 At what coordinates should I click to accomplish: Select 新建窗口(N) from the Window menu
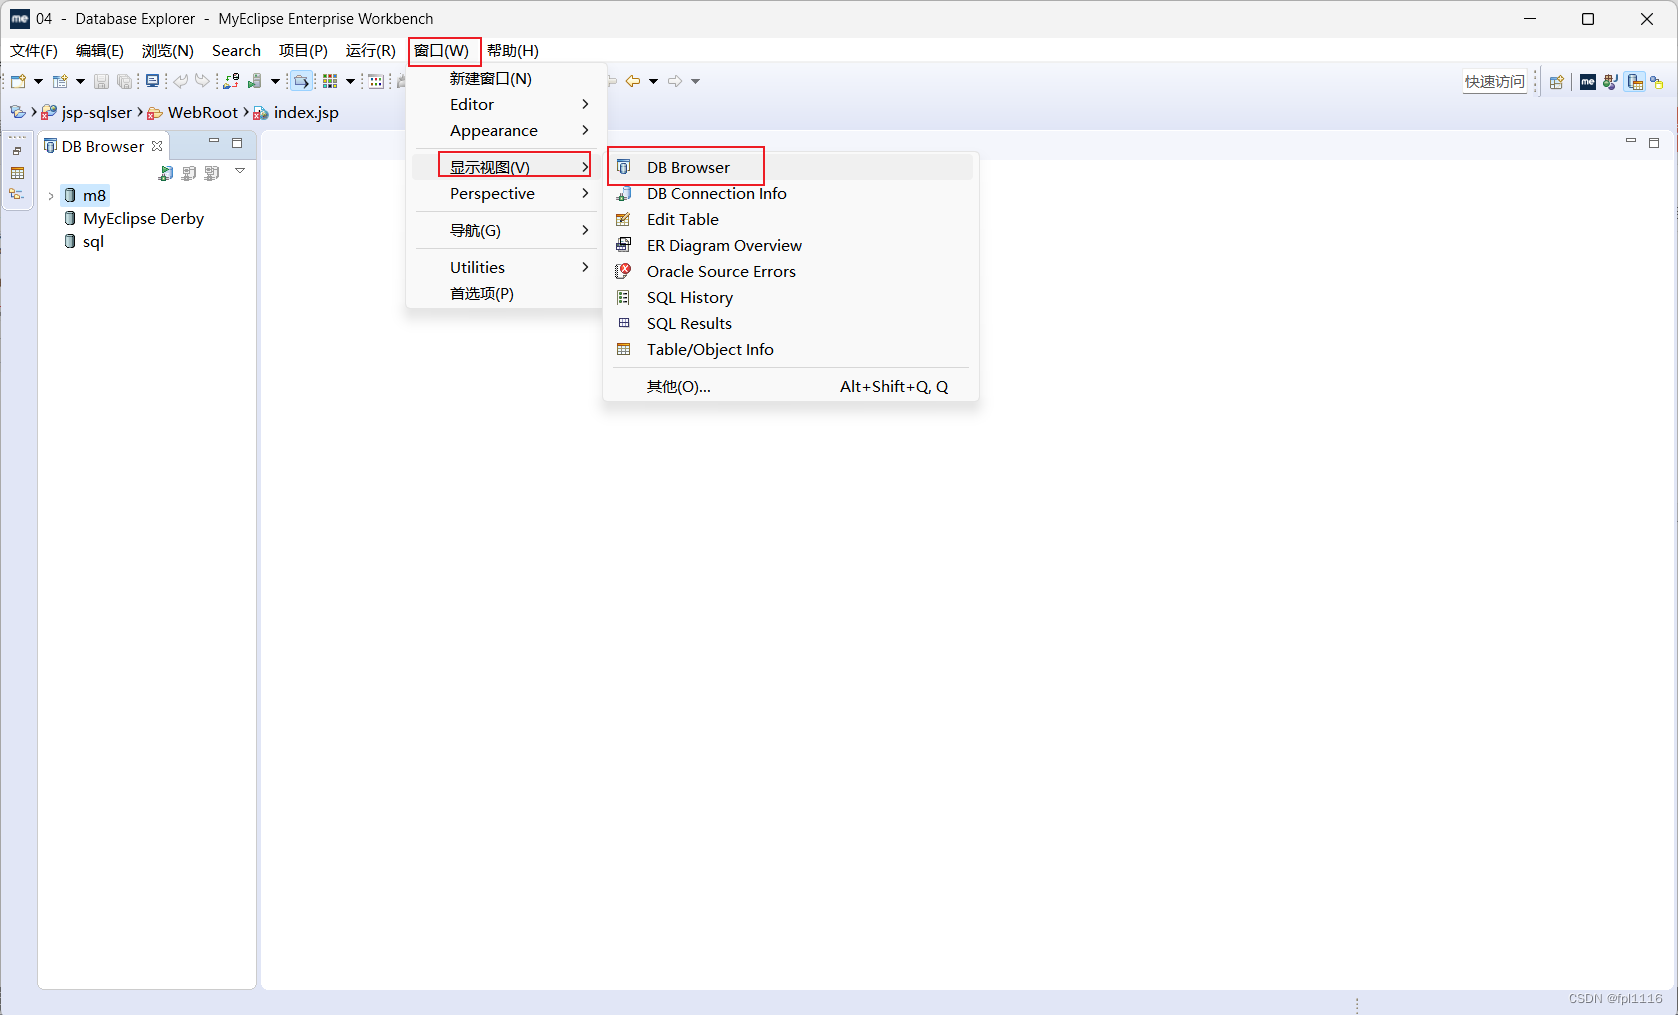coord(506,79)
